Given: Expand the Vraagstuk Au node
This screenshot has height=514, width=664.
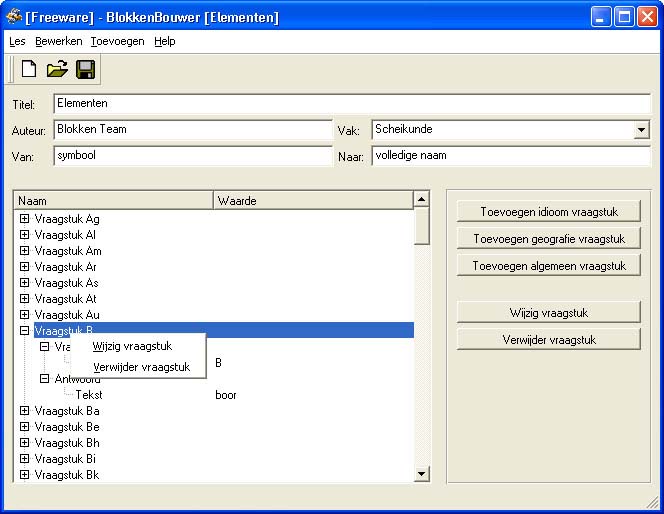Looking at the screenshot, I should (24, 315).
